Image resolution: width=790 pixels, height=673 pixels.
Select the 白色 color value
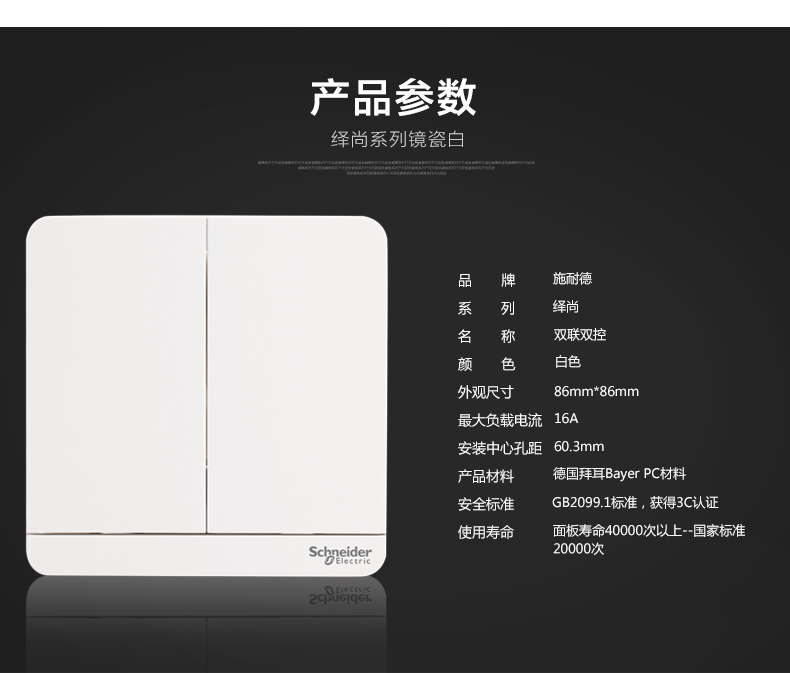click(567, 362)
